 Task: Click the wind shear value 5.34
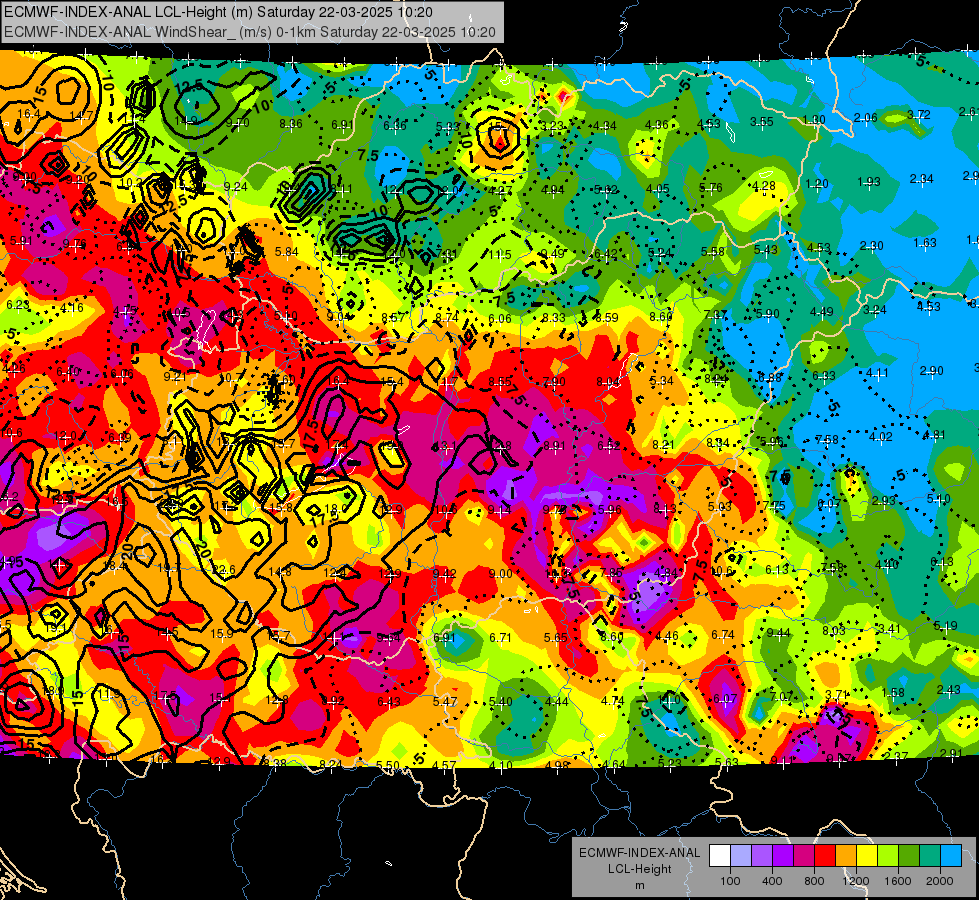(661, 380)
